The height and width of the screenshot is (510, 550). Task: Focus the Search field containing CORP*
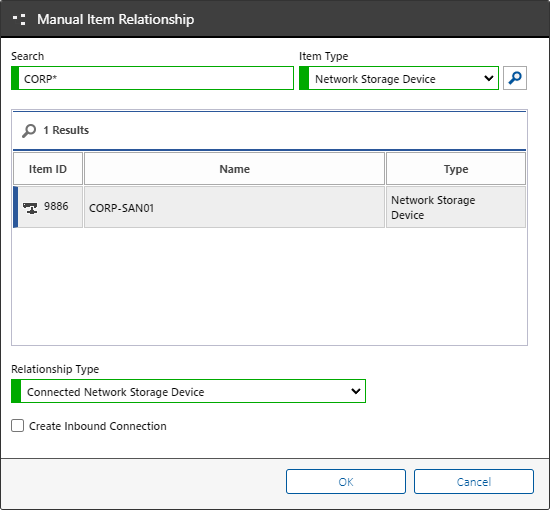pyautogui.click(x=153, y=78)
